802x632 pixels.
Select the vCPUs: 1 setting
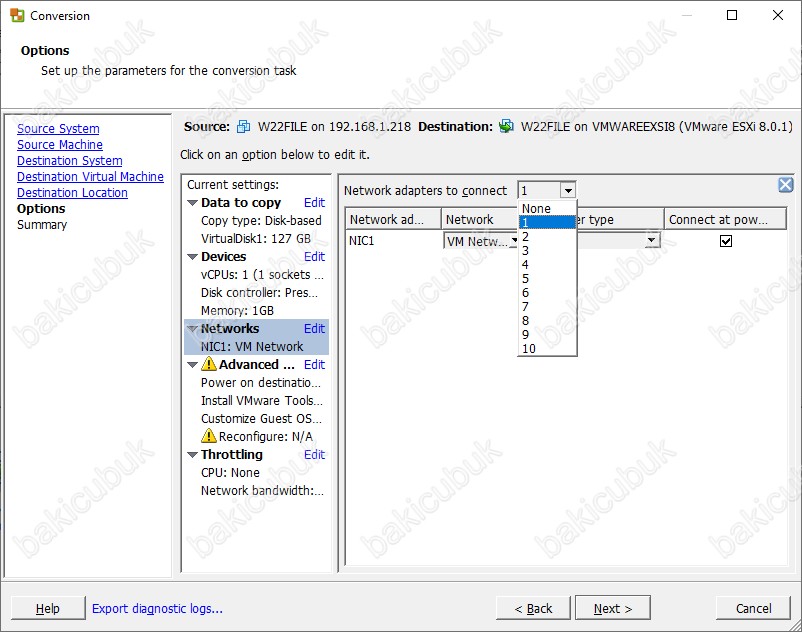coord(262,275)
